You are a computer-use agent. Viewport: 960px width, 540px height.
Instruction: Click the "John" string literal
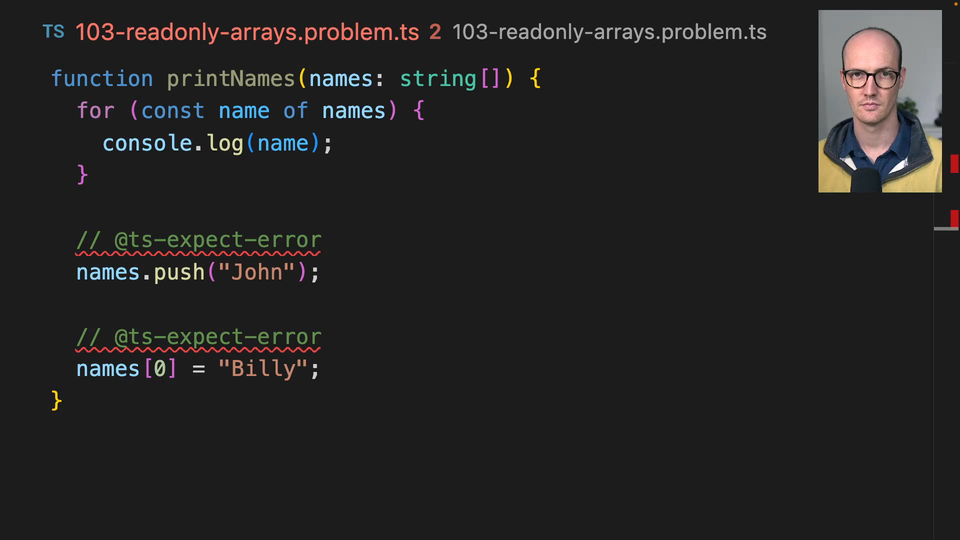257,272
